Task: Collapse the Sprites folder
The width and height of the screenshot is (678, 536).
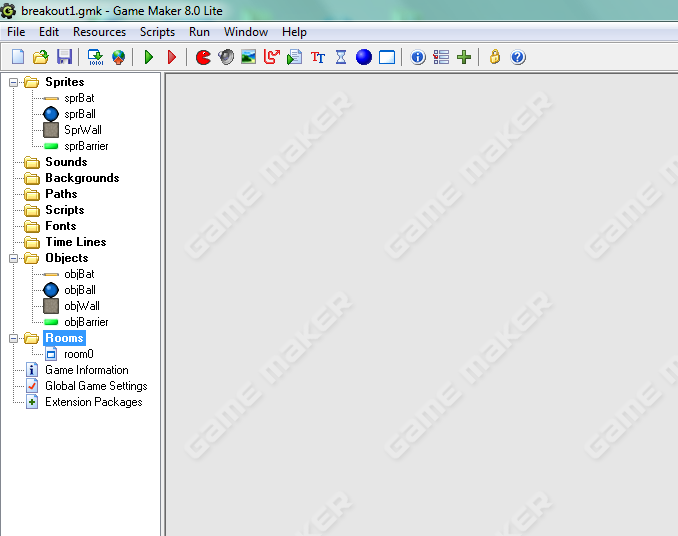Action: tap(13, 82)
